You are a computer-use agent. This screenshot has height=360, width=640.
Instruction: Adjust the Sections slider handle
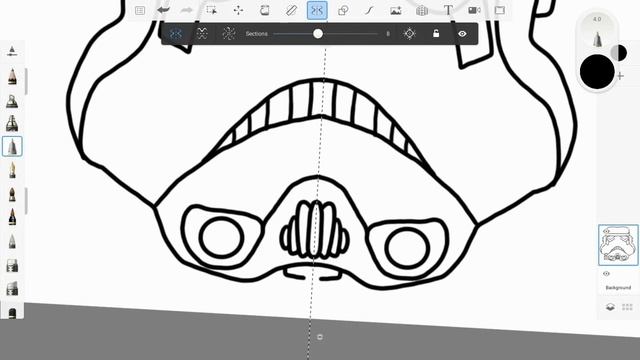coord(318,34)
